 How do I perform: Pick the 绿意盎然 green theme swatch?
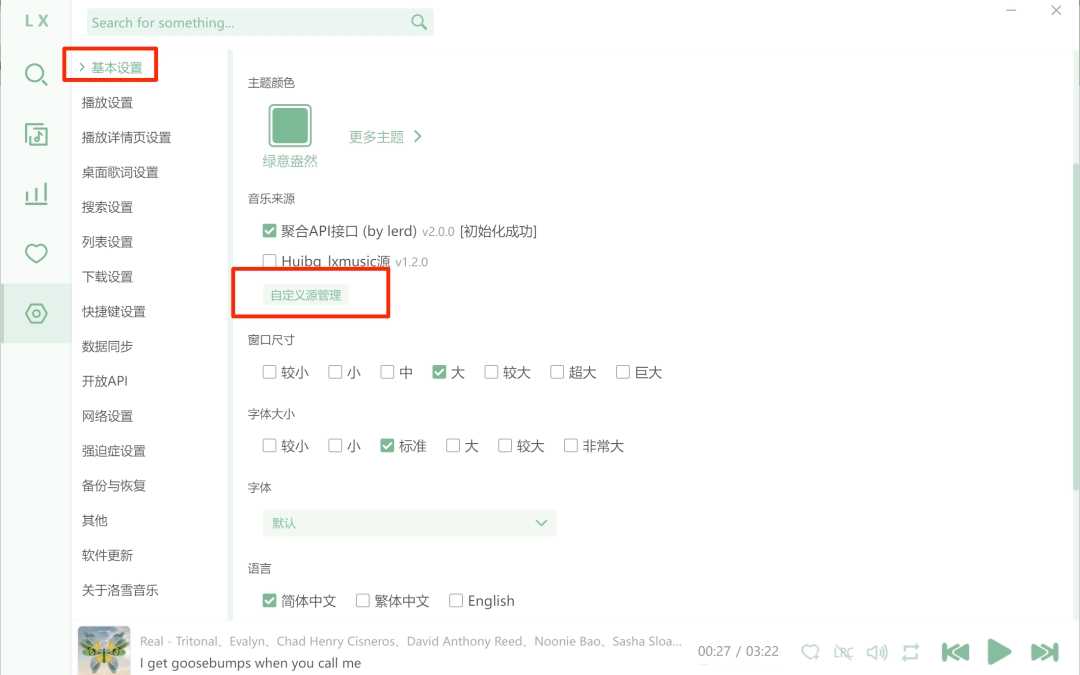pyautogui.click(x=290, y=125)
